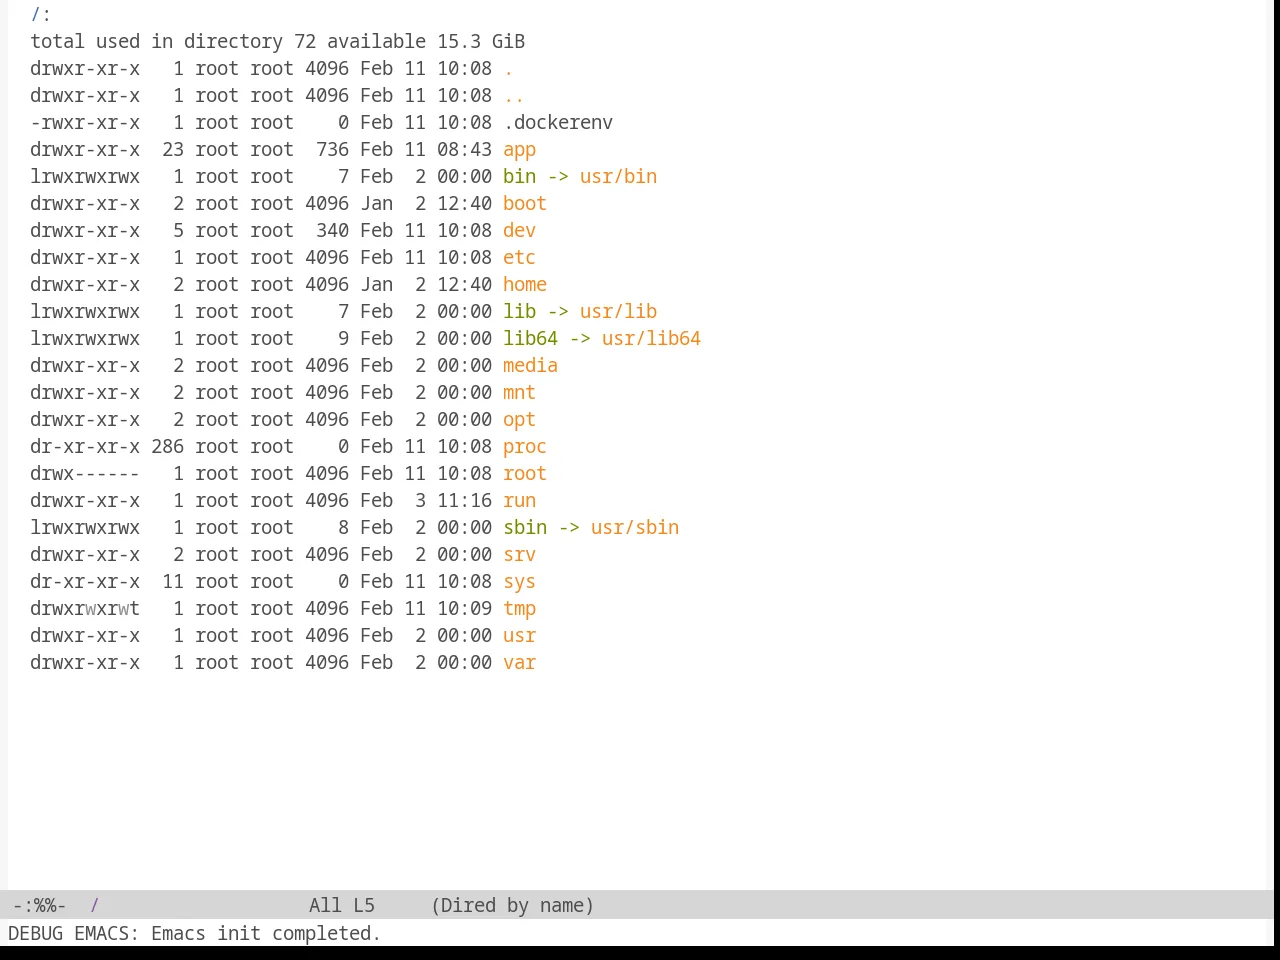Click the lib64 symlink name
1280x960 pixels.
tap(530, 339)
